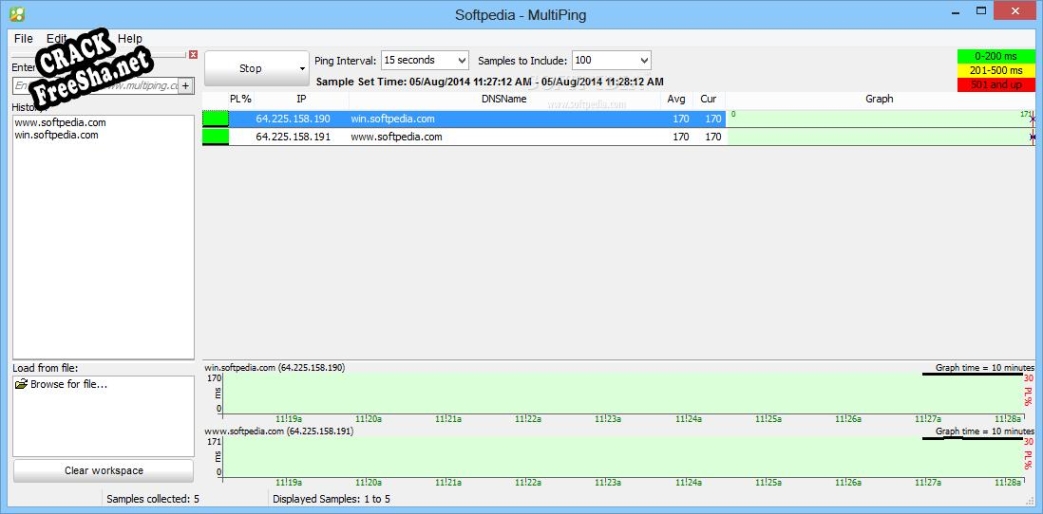Click the plus button to add target
Image resolution: width=1043 pixels, height=514 pixels.
185,86
